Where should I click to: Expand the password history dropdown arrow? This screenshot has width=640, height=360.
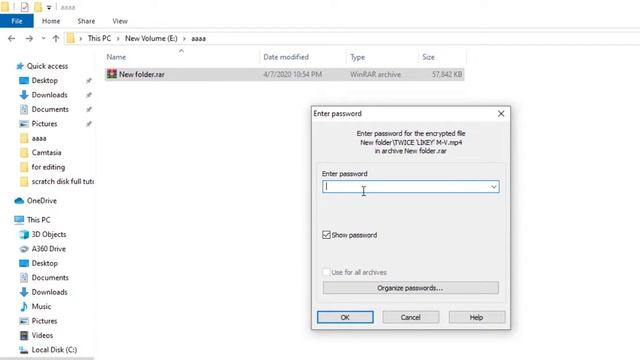click(x=494, y=187)
